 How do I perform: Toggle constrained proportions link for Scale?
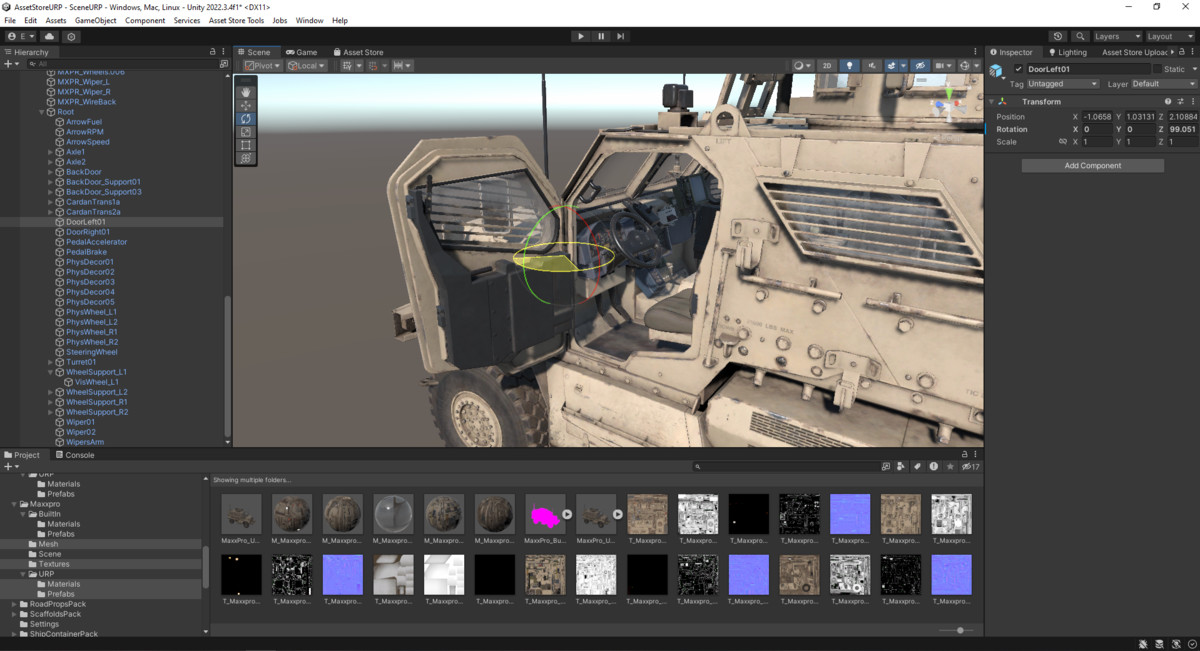[x=1062, y=142]
